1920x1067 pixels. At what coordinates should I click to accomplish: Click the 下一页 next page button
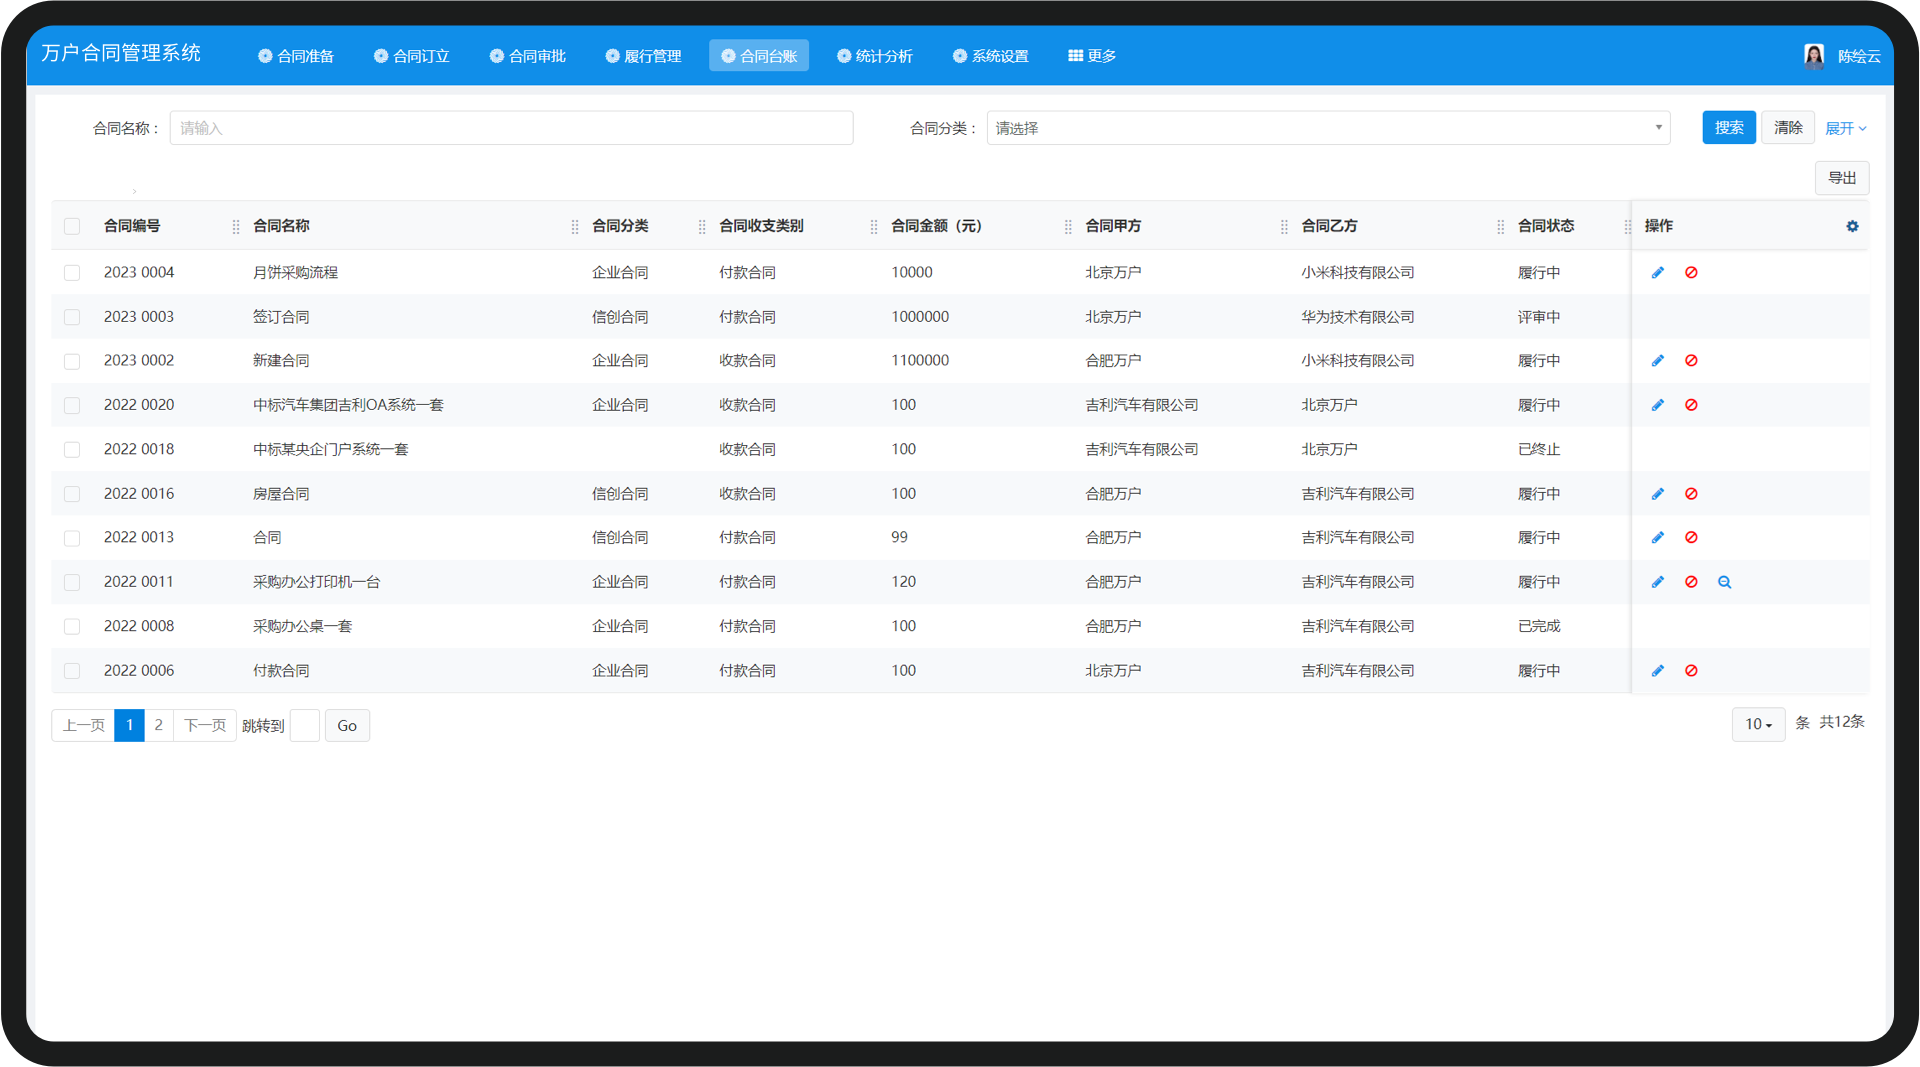(x=205, y=725)
